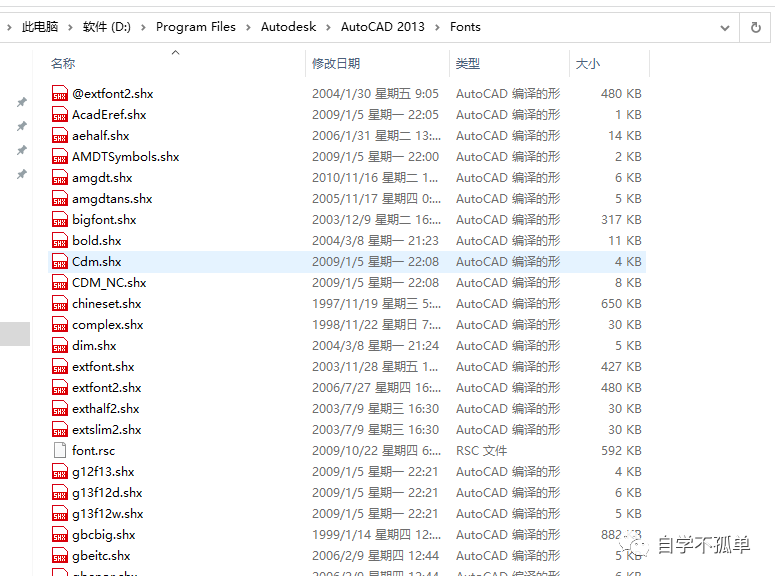Select the file name gbcbig.shx
This screenshot has width=775, height=578.
click(x=104, y=534)
